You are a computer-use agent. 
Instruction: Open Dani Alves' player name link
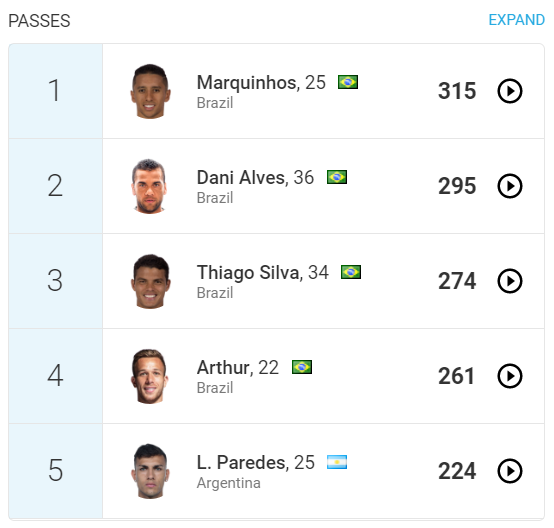(x=242, y=177)
